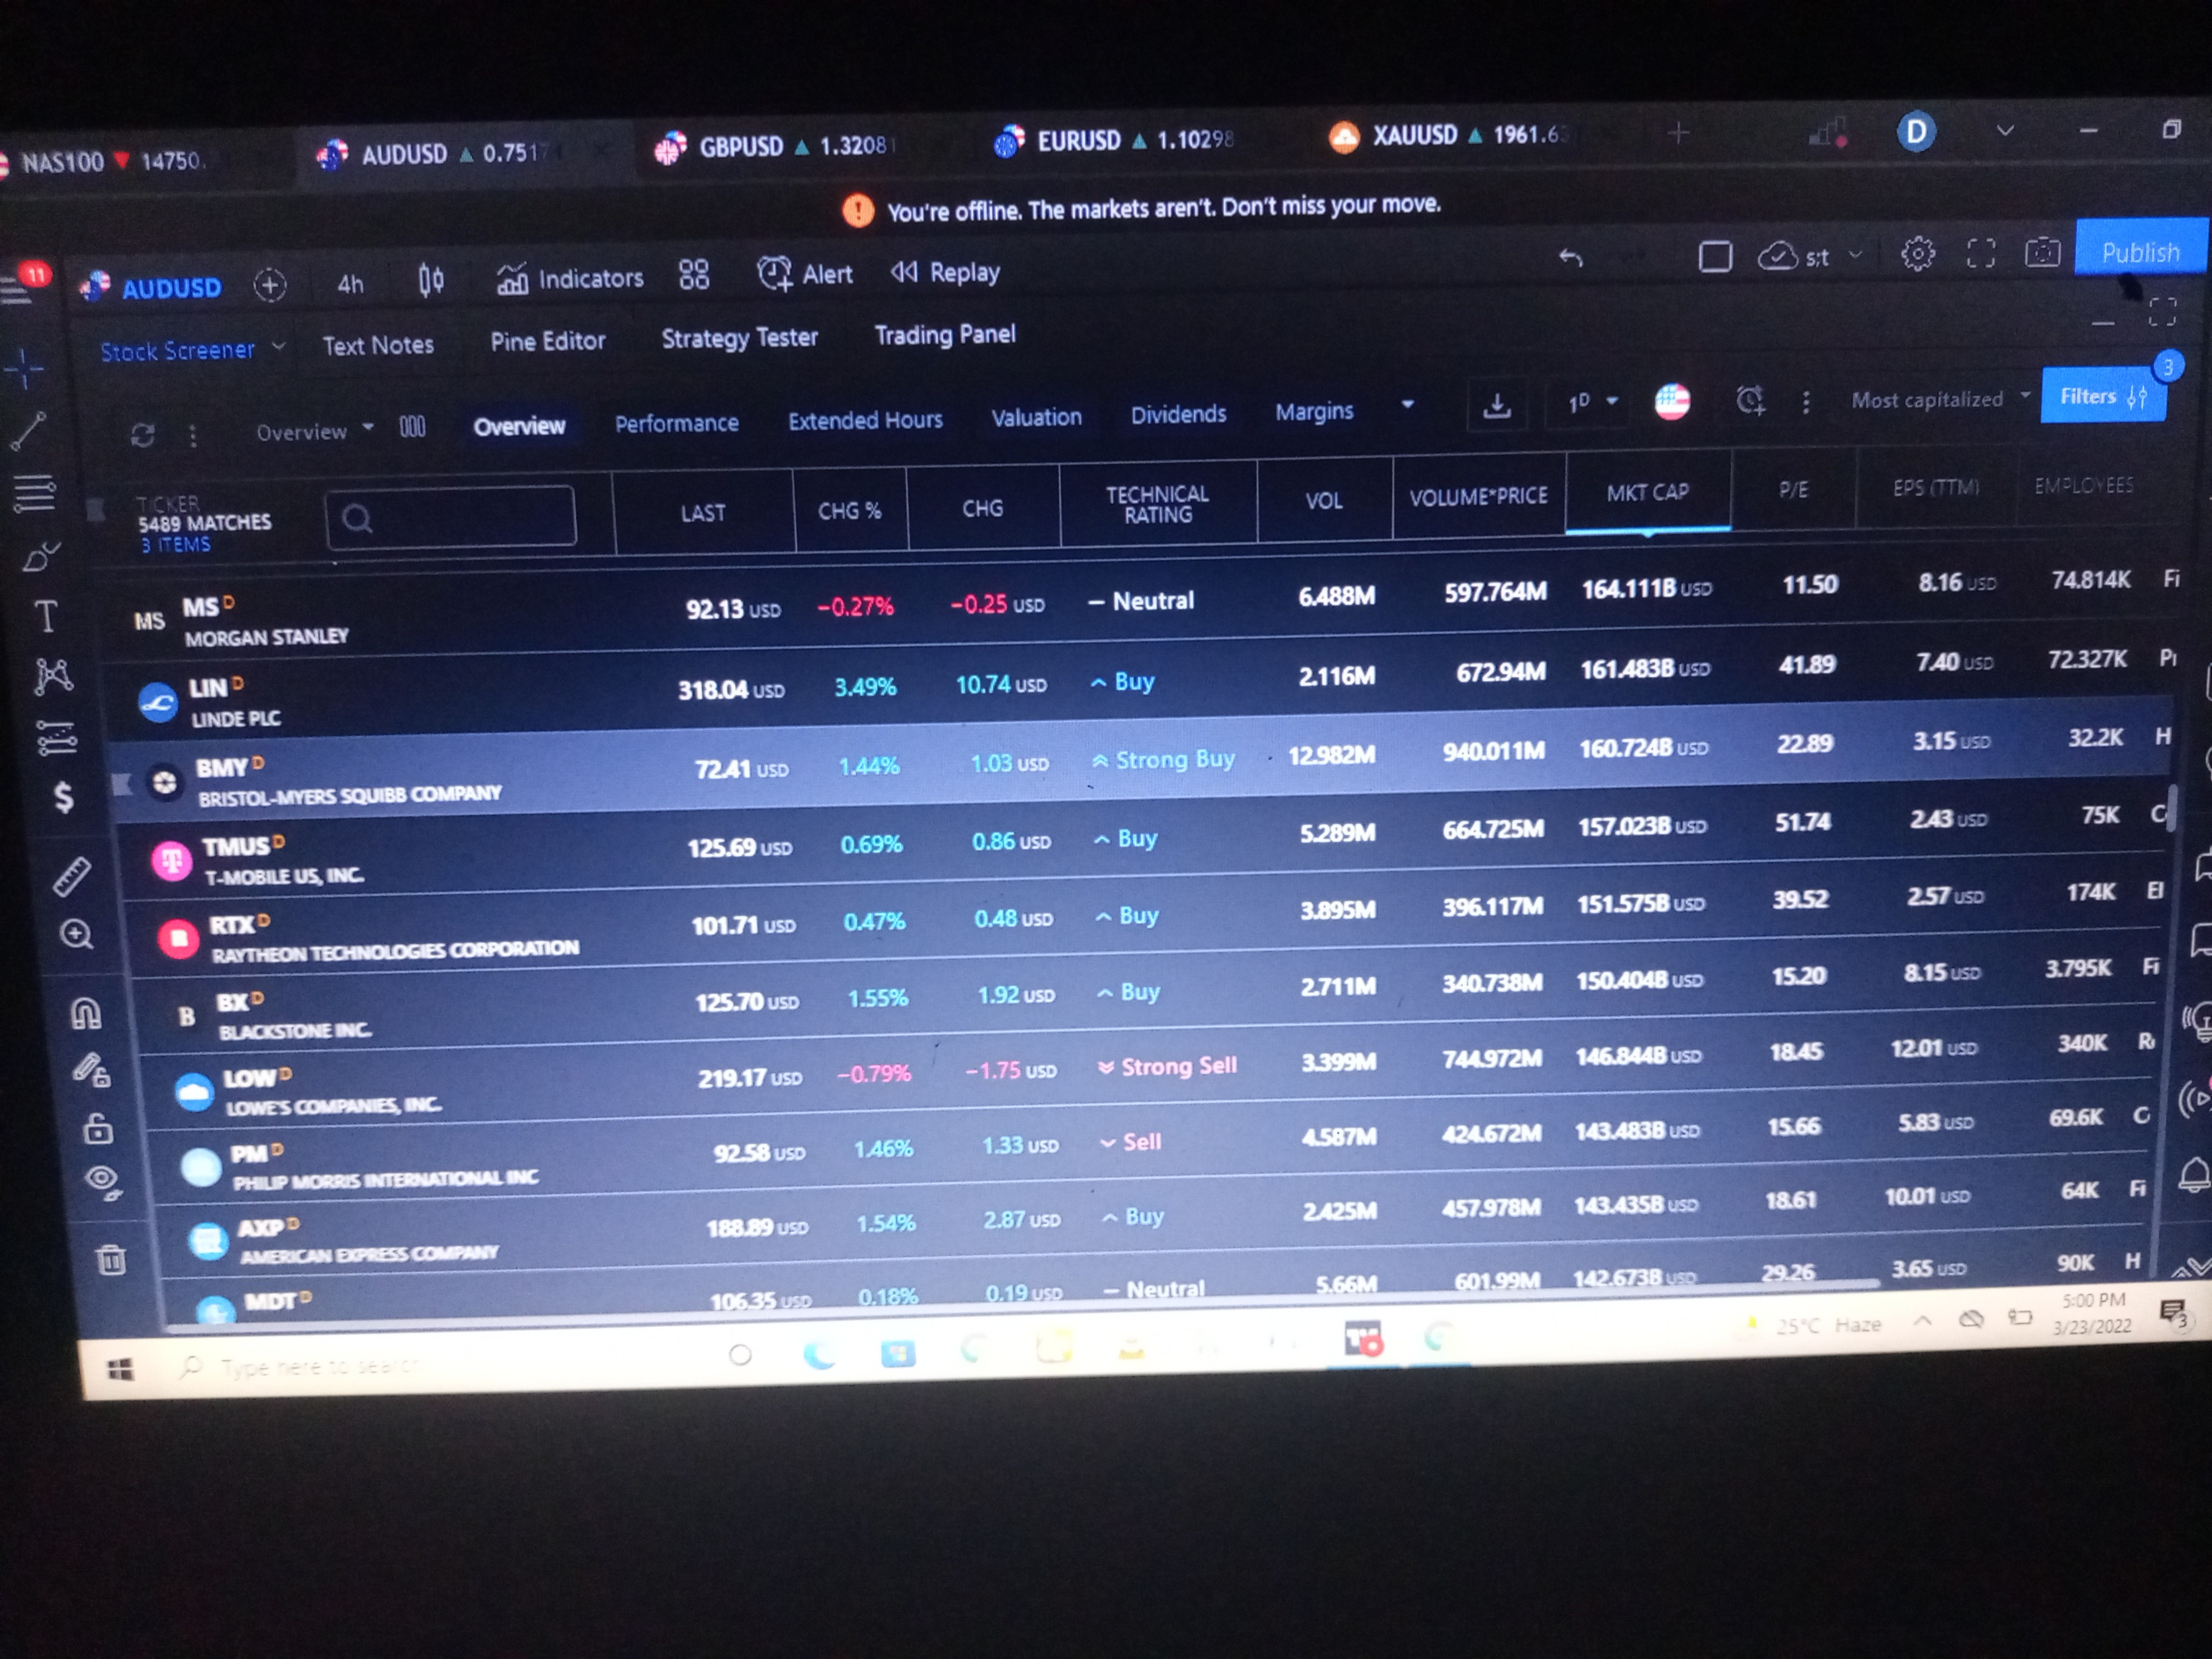Image resolution: width=2212 pixels, height=1659 pixels.
Task: Activate the Zoom In tool
Action: 77,934
